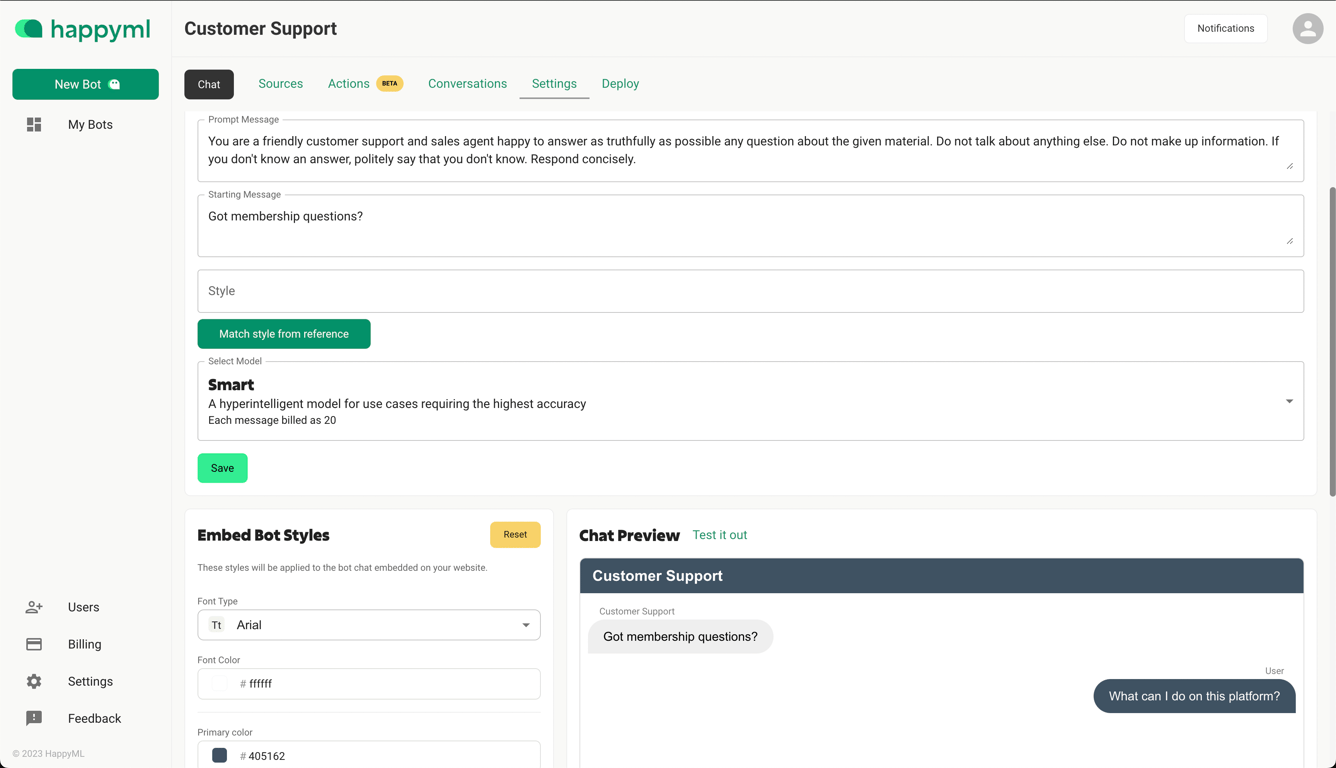Open the user account avatar

pos(1307,29)
